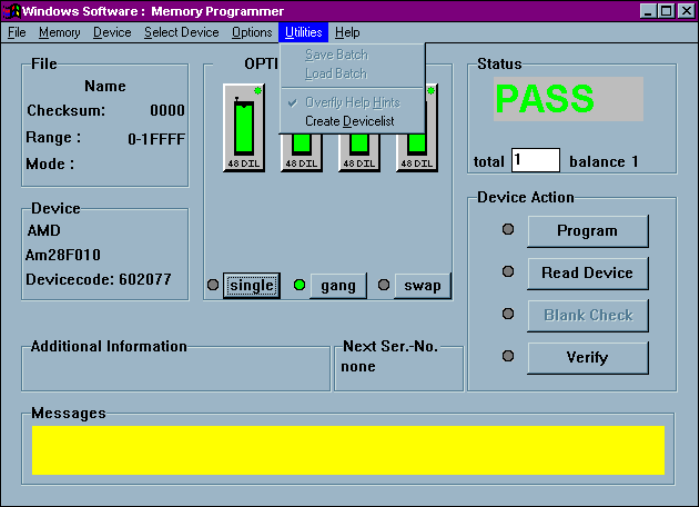
Task: Close the Memory Programmer window
Action: [687, 11]
